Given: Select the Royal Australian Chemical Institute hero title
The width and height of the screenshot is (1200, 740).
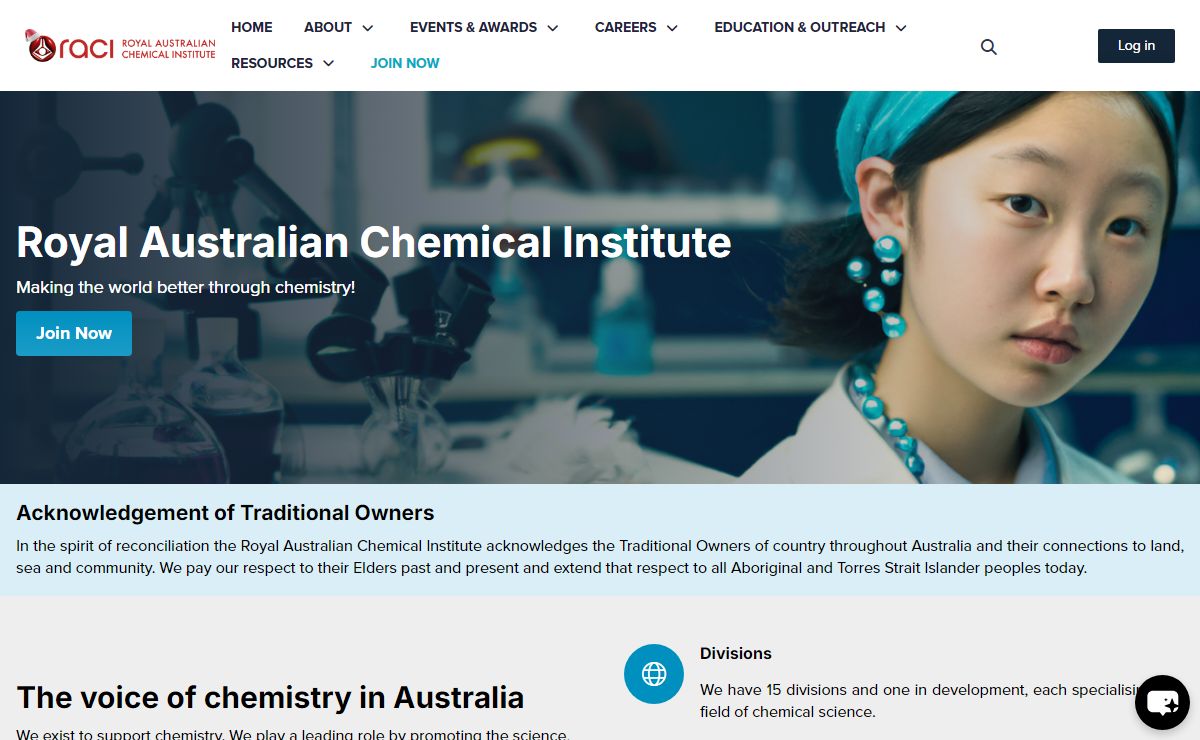Looking at the screenshot, I should pos(374,242).
